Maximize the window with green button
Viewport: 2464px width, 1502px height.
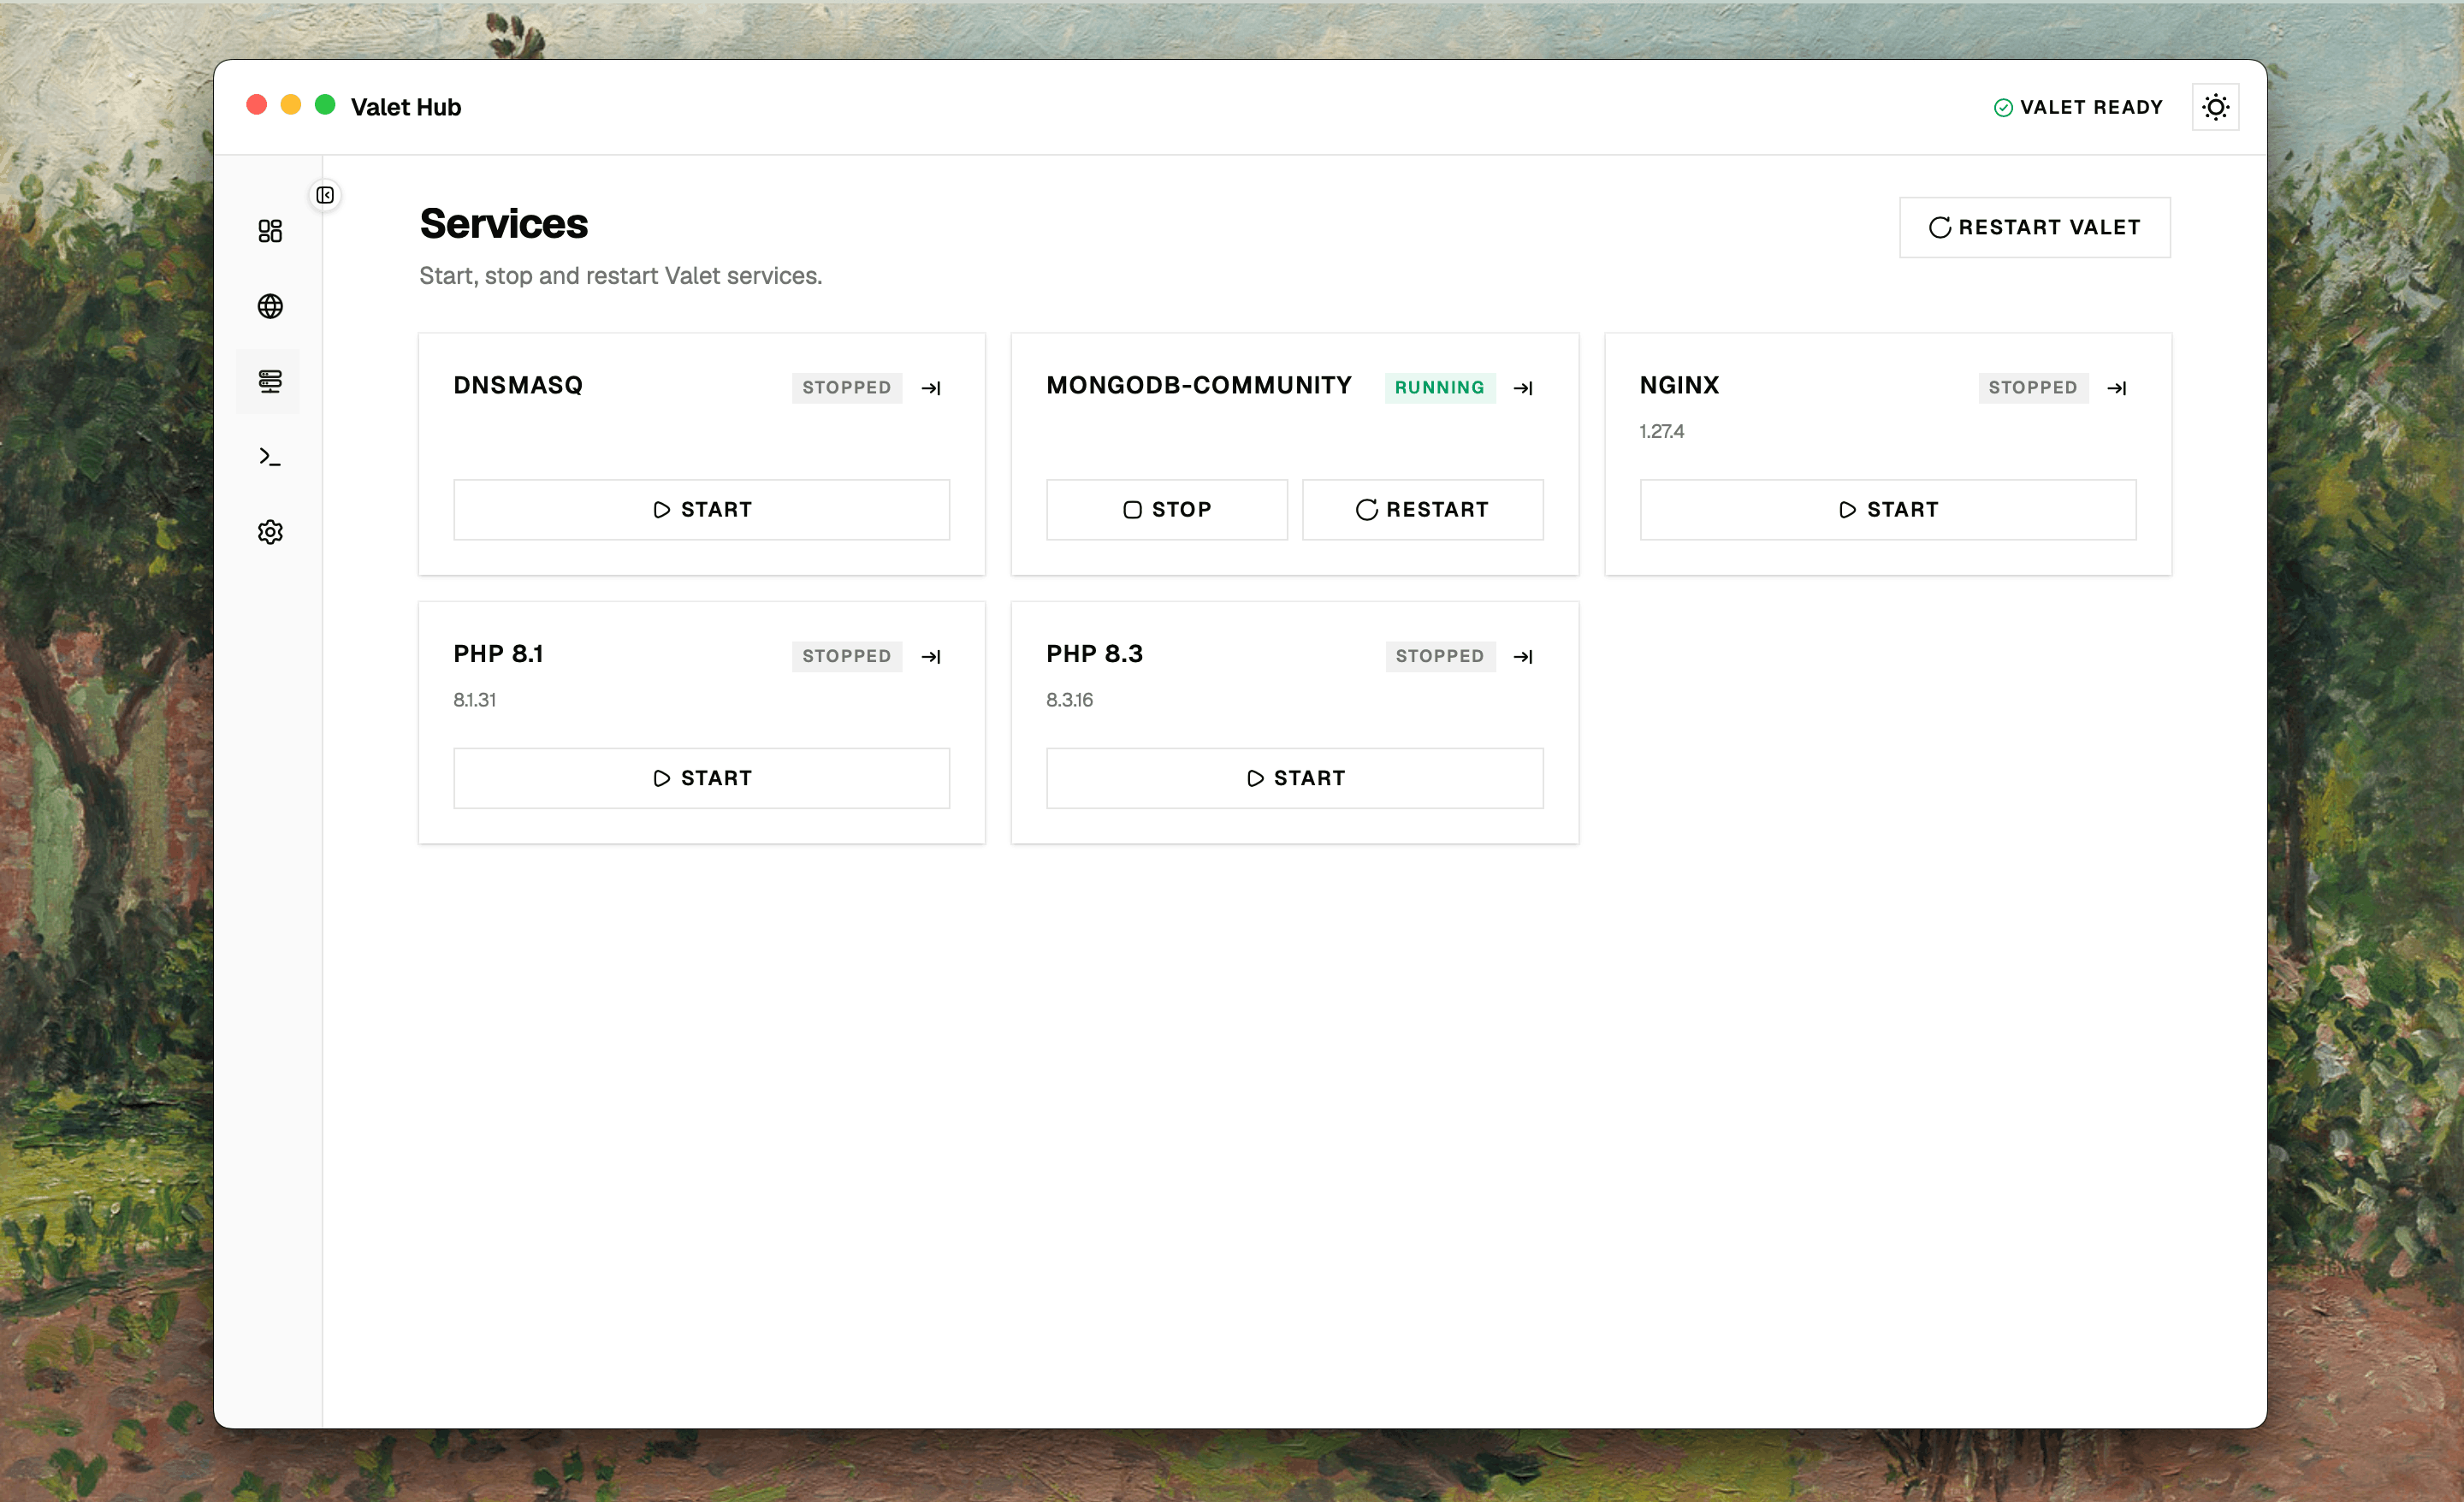(x=325, y=105)
